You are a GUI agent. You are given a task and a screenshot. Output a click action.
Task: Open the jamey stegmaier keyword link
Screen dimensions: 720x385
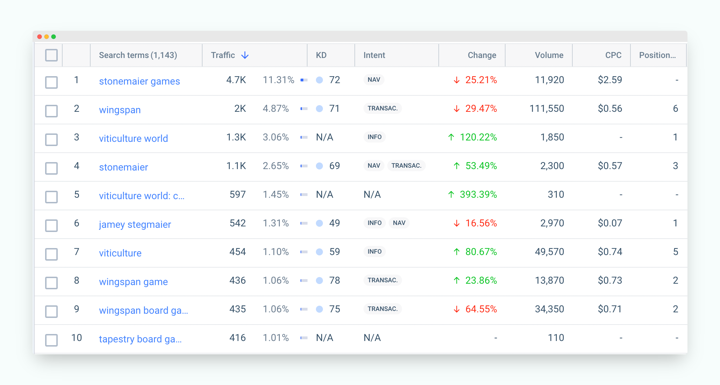click(135, 225)
